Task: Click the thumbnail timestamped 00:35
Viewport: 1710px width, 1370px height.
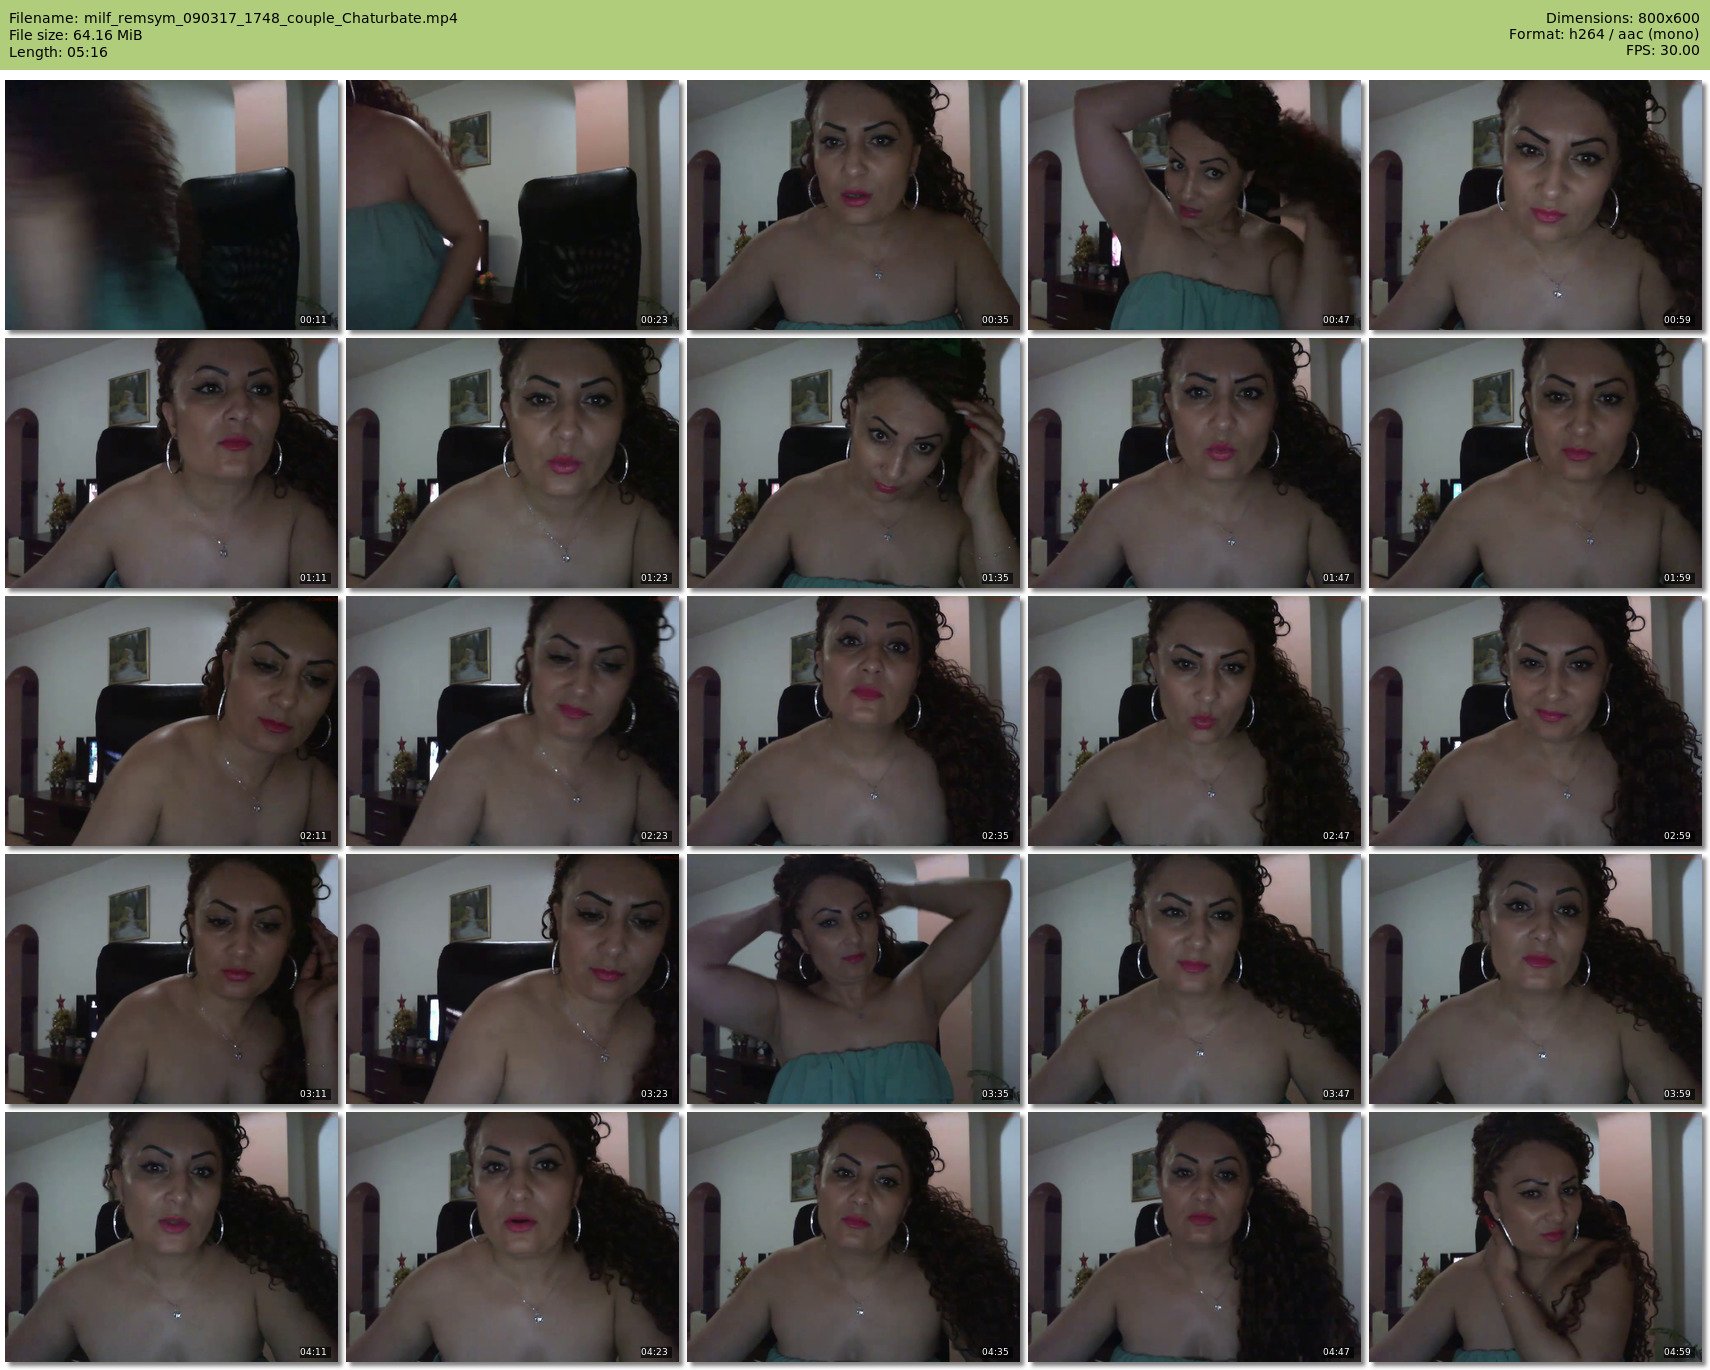Action: pos(854,205)
